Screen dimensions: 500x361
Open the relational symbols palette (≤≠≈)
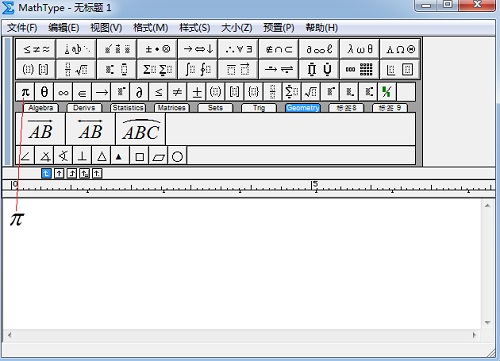[x=36, y=49]
